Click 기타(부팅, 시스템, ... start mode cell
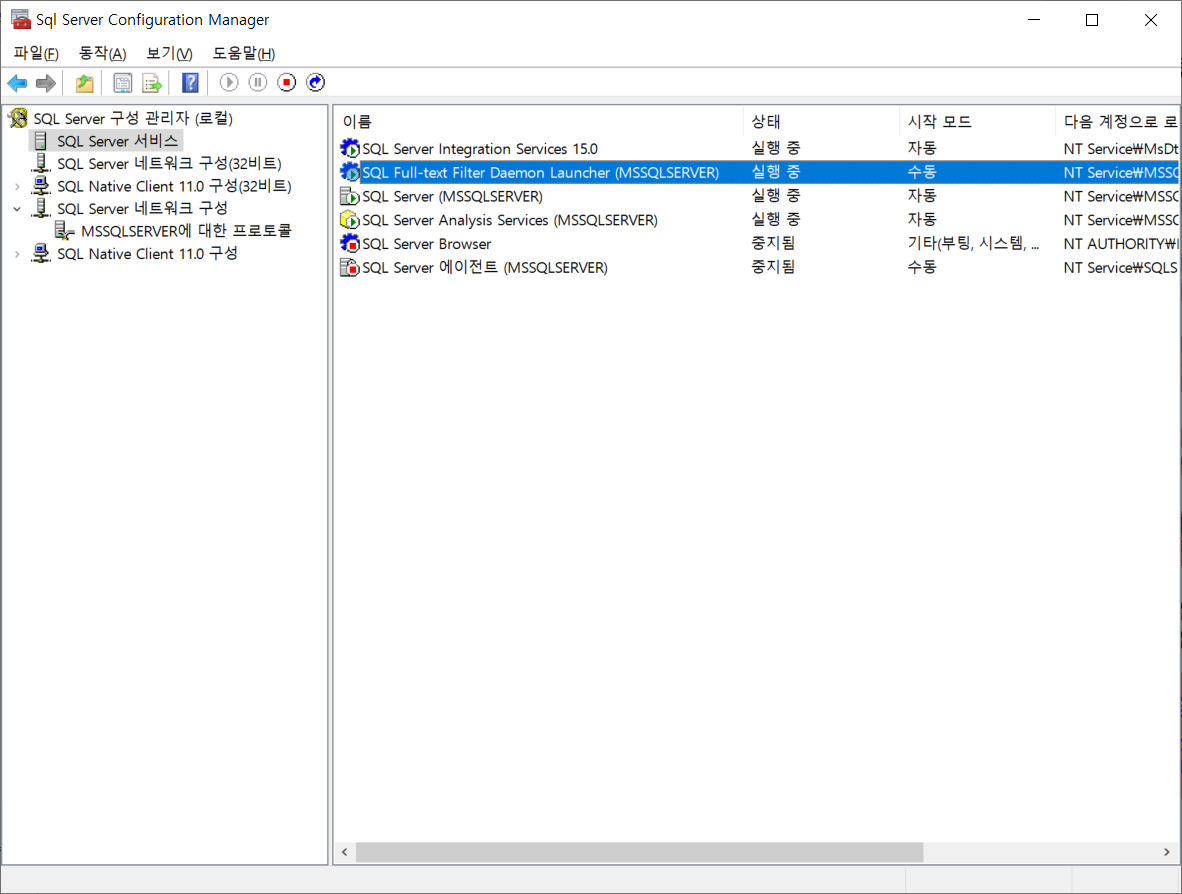Viewport: 1182px width, 894px height. tap(973, 243)
